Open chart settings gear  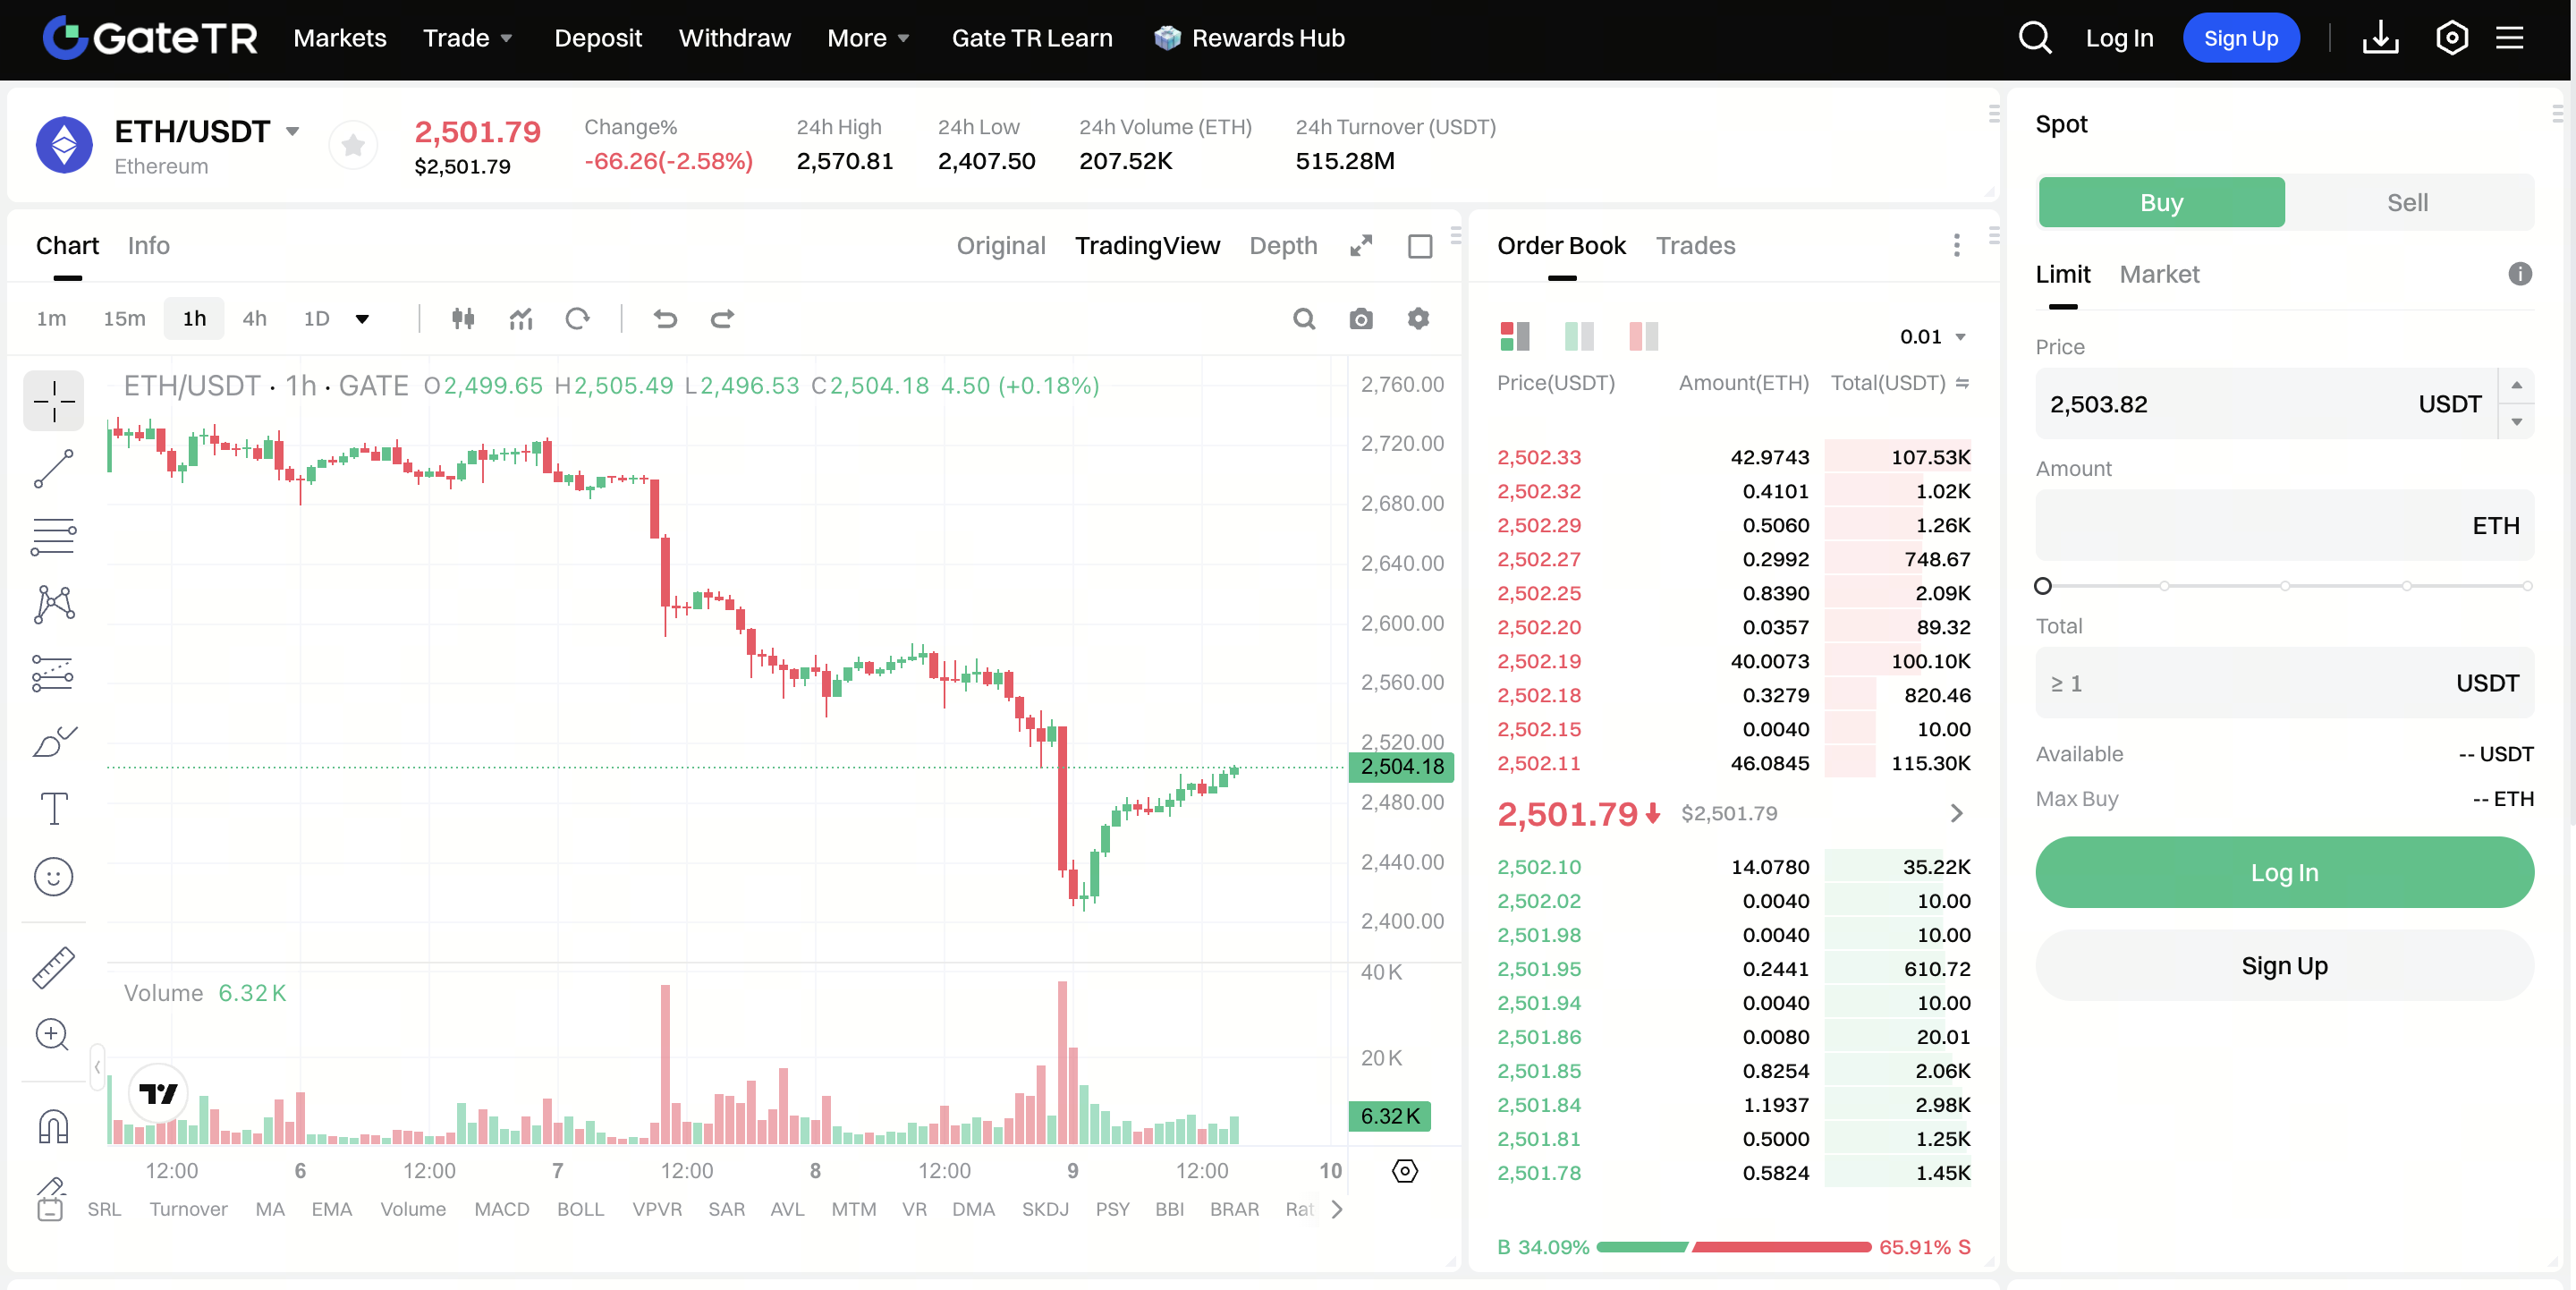point(1418,319)
